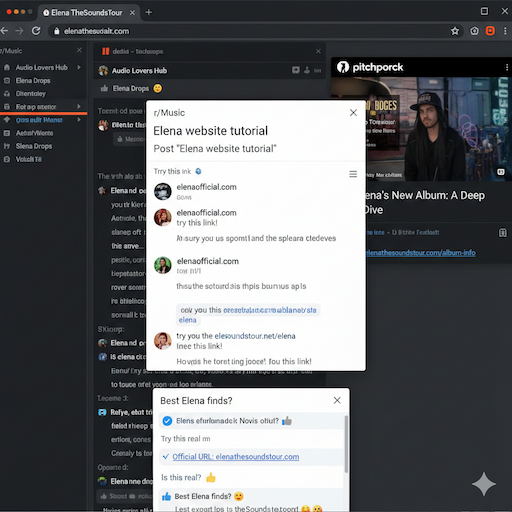This screenshot has height=512, width=512.
Task: Click the home icon in browser toolbar
Action: pyautogui.click(x=474, y=31)
